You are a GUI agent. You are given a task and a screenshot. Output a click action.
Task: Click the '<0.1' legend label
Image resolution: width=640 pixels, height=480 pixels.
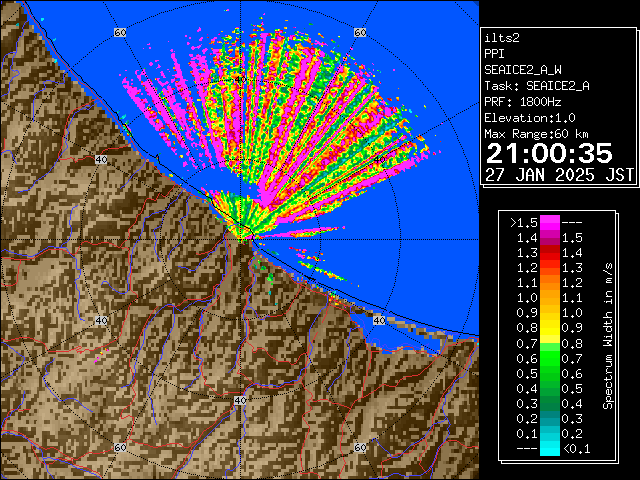[577, 449]
